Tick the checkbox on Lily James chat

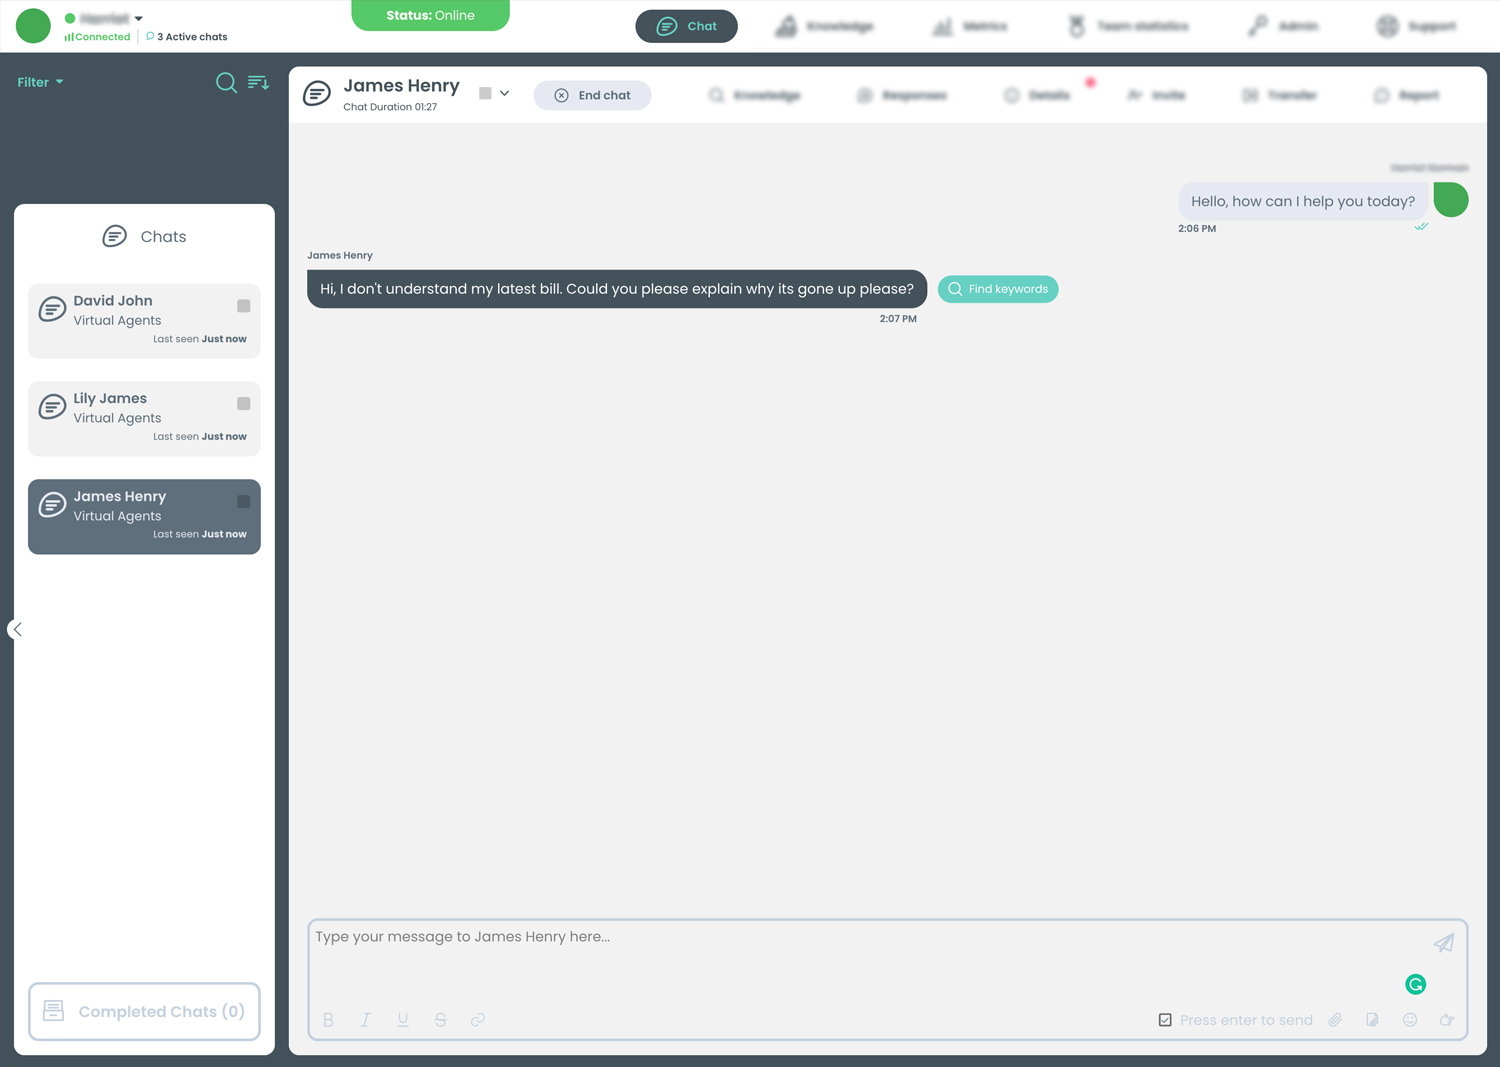click(x=243, y=404)
